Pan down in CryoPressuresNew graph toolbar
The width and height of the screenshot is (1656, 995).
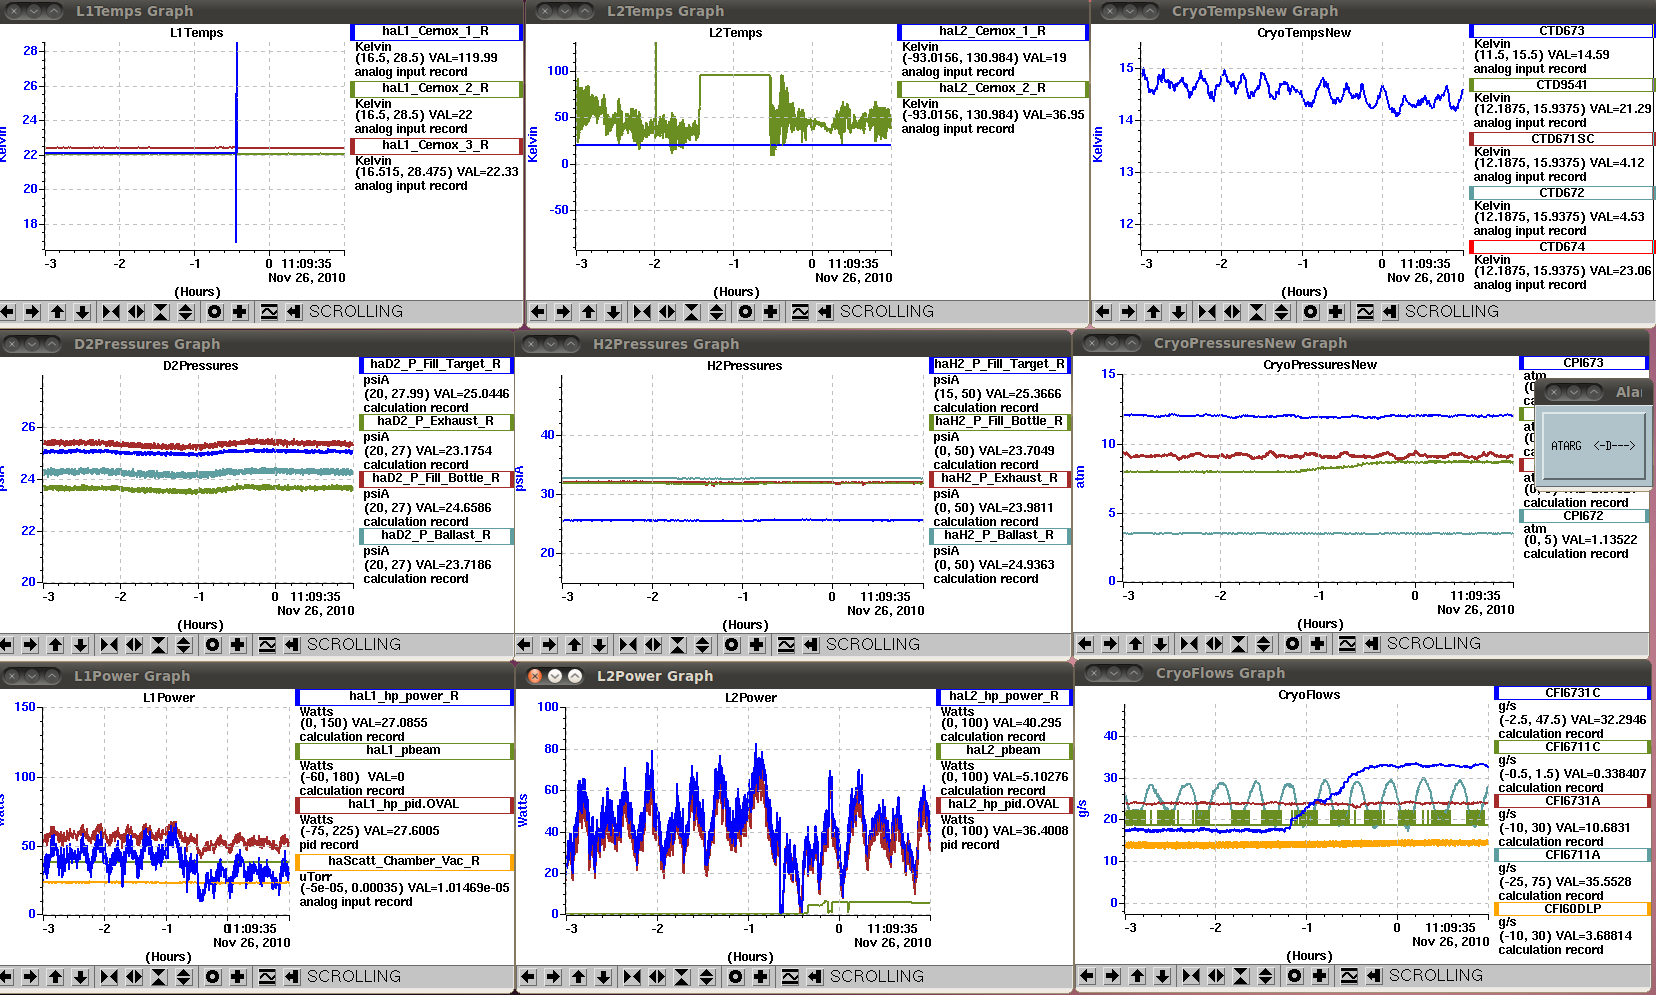tap(1160, 644)
